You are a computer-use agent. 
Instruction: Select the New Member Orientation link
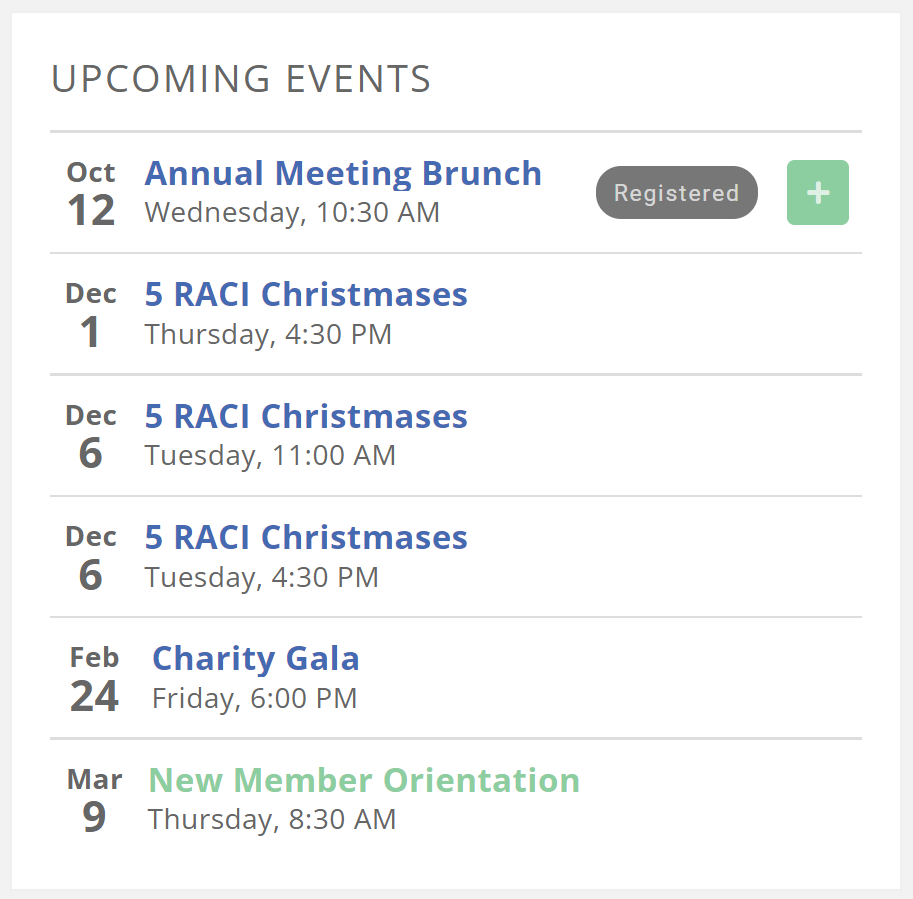coord(364,780)
